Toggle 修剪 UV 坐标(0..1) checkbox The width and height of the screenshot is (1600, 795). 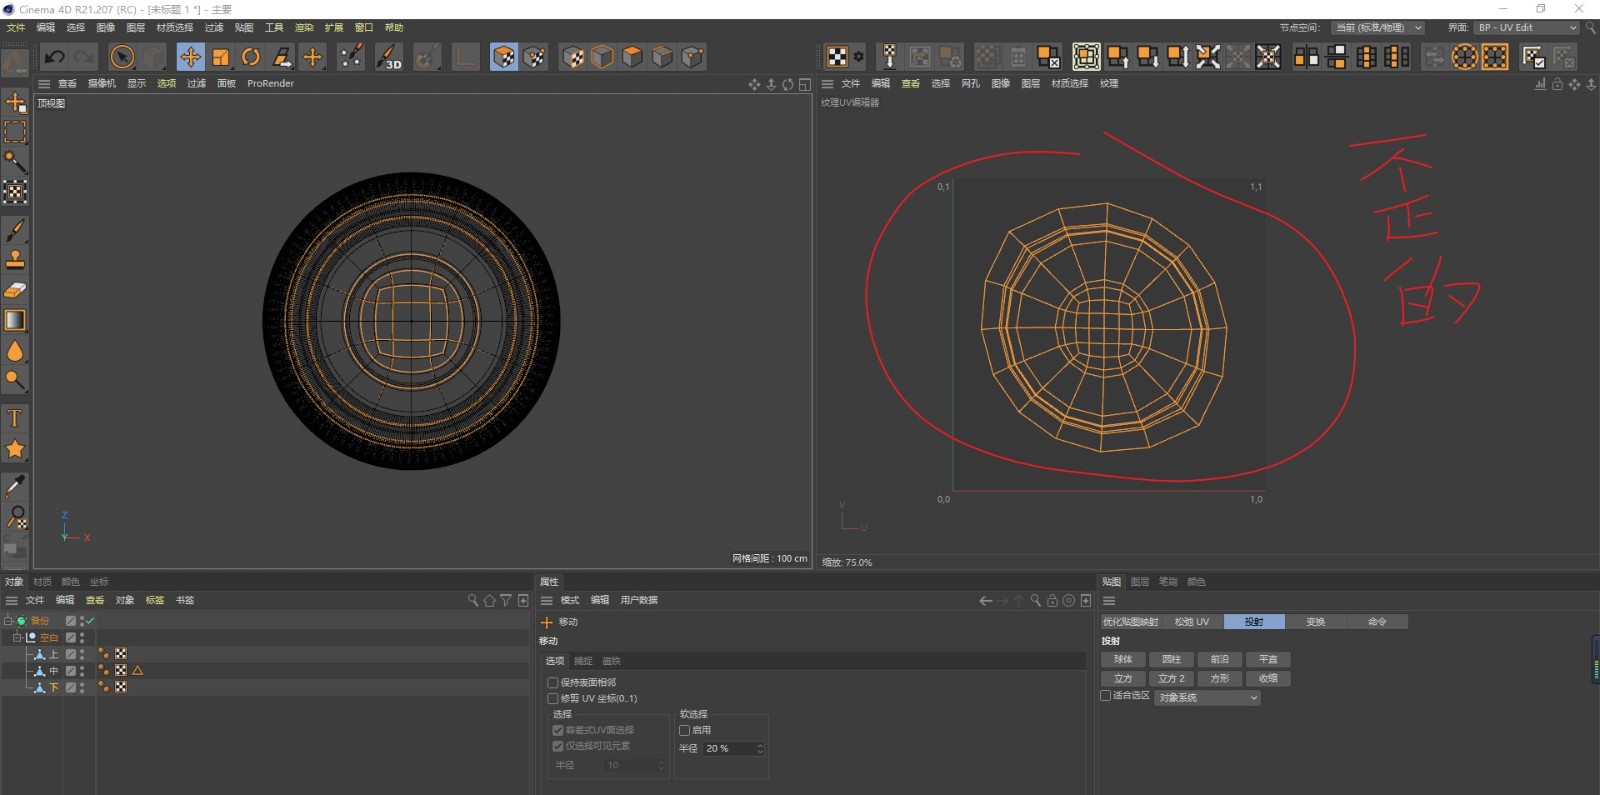click(553, 699)
